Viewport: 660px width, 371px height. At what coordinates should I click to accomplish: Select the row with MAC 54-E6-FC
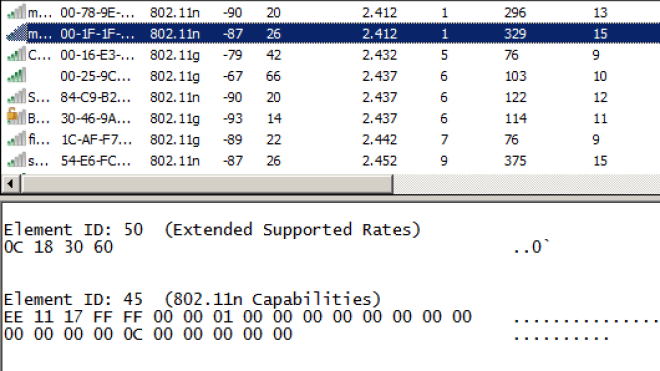coord(330,160)
